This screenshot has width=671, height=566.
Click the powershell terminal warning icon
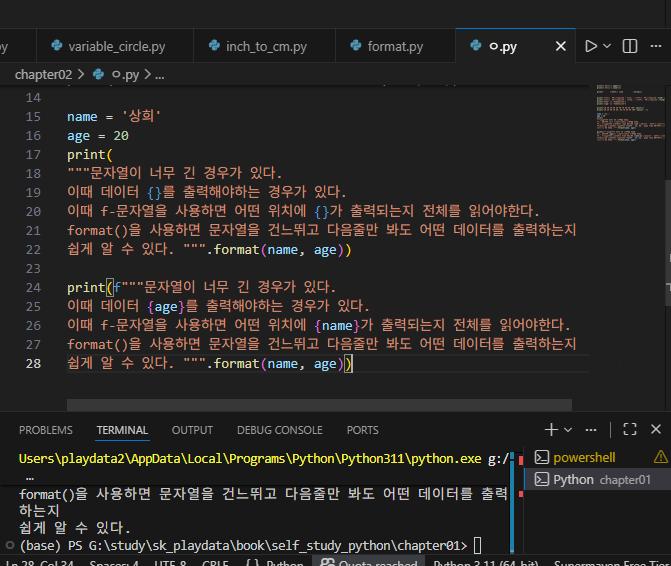[x=661, y=457]
